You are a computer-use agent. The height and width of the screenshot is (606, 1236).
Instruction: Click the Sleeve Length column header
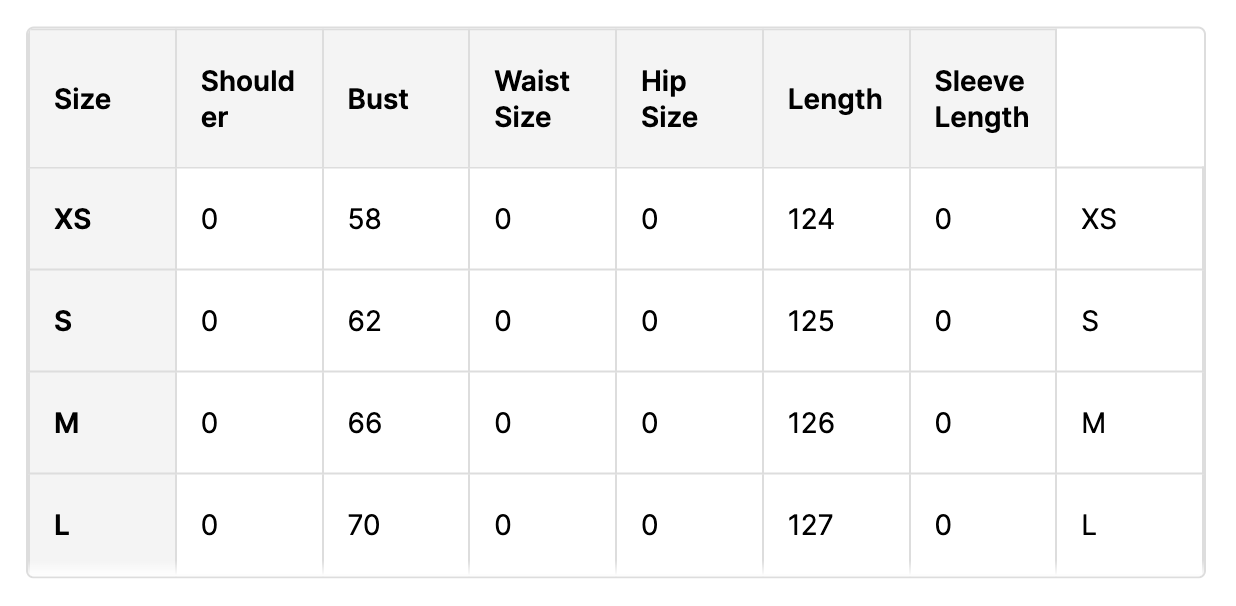(982, 99)
